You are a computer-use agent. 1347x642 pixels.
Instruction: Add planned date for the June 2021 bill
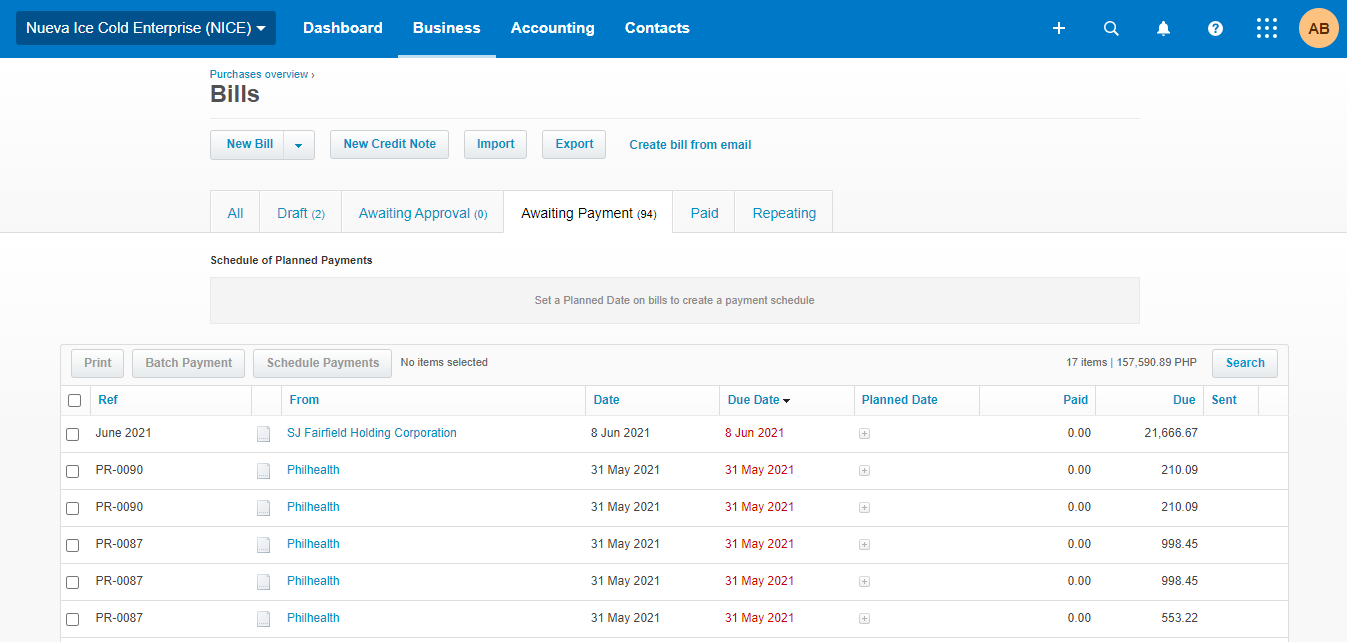pos(864,434)
